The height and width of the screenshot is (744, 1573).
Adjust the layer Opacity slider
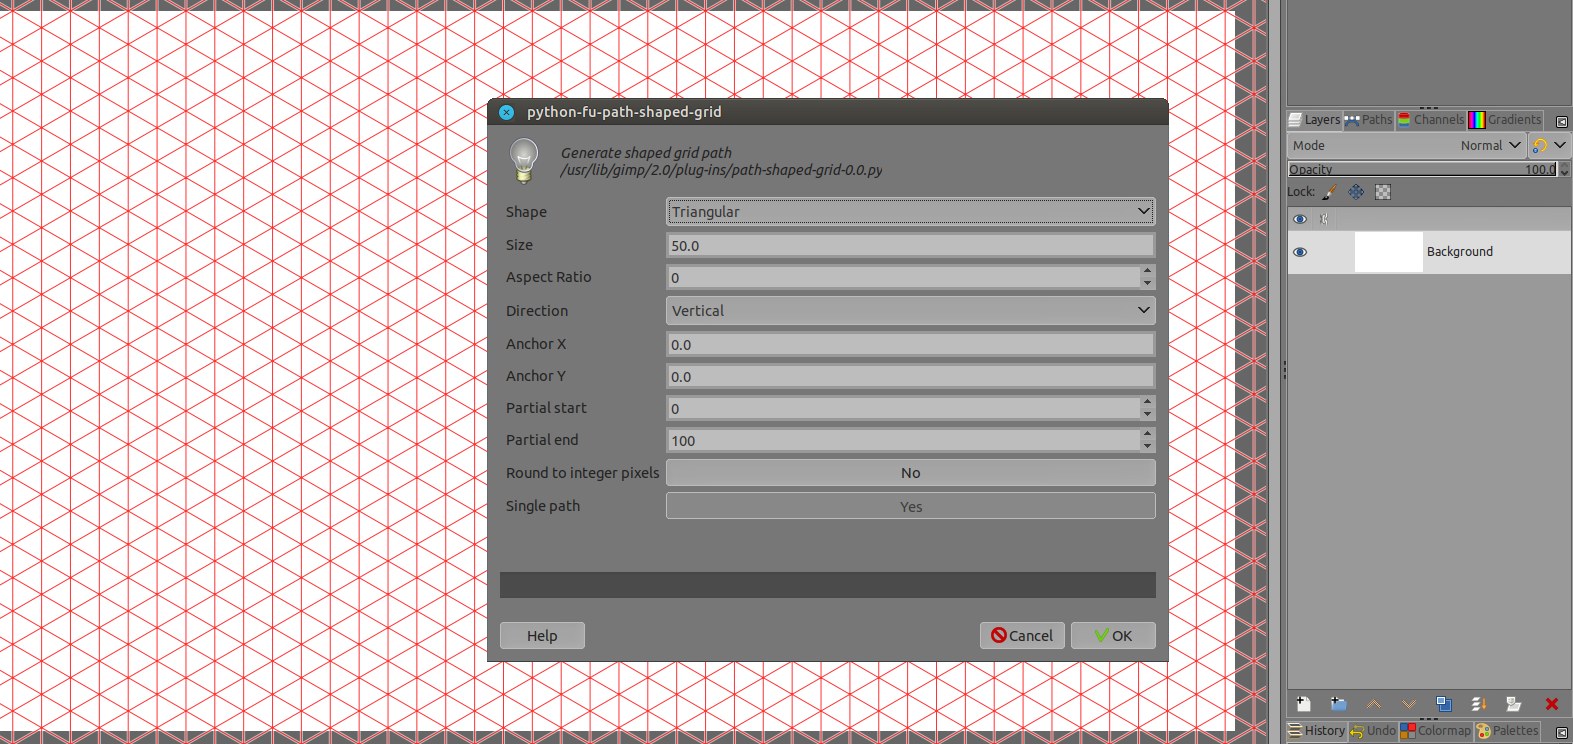(x=1423, y=169)
